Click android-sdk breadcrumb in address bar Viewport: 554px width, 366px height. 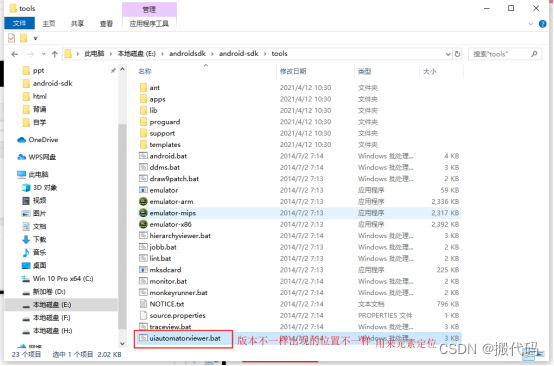pos(238,54)
